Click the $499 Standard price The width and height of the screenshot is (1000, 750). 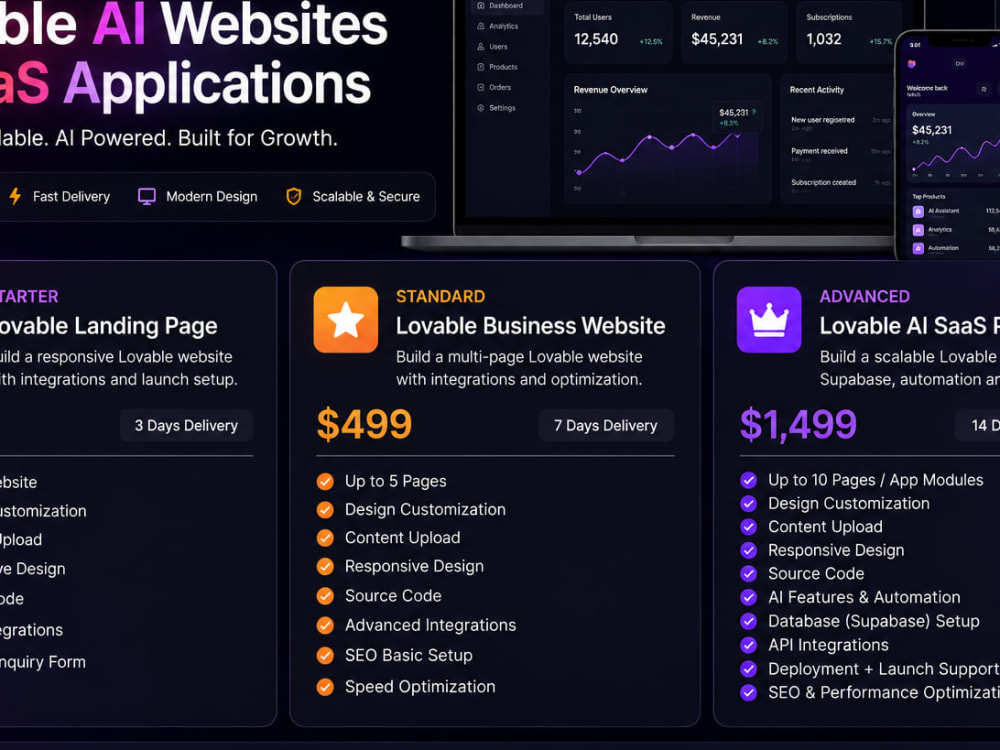click(364, 424)
